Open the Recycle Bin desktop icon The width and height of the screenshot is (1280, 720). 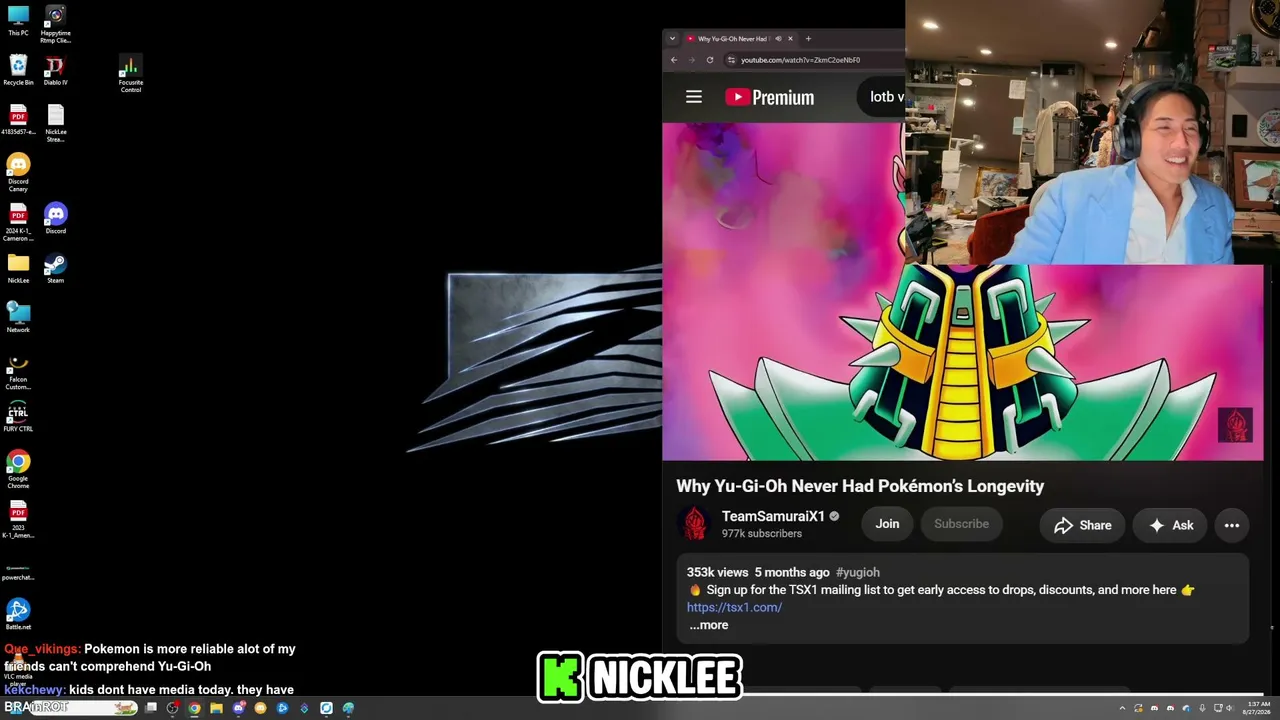[x=18, y=70]
